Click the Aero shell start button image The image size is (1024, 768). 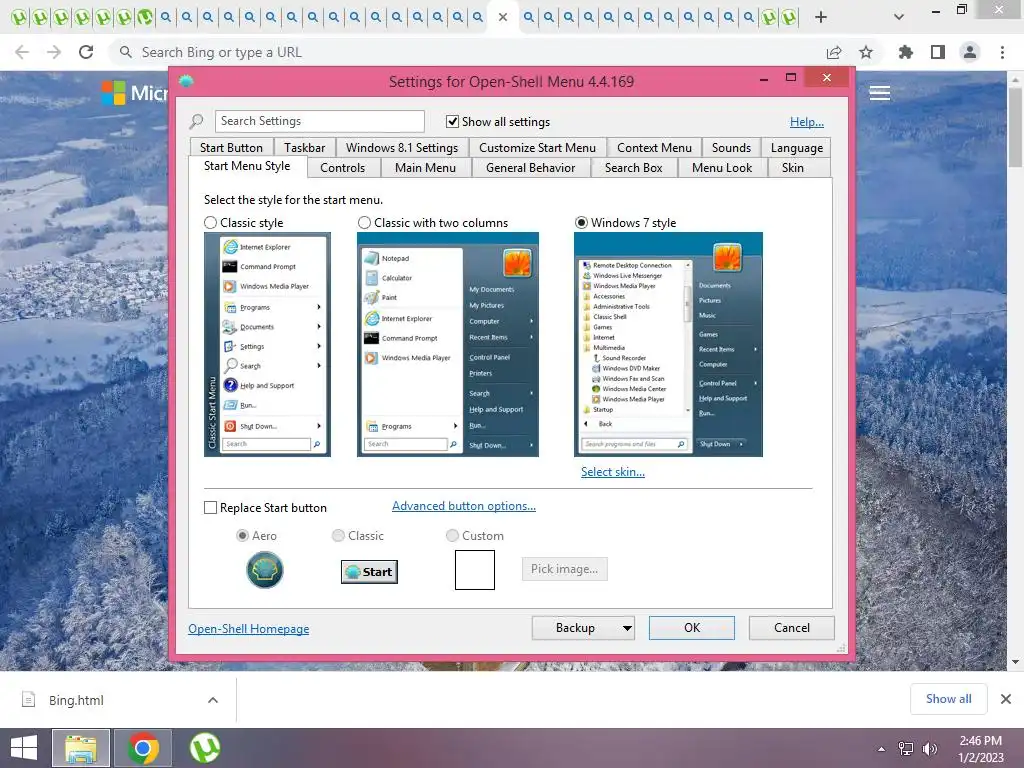point(264,569)
